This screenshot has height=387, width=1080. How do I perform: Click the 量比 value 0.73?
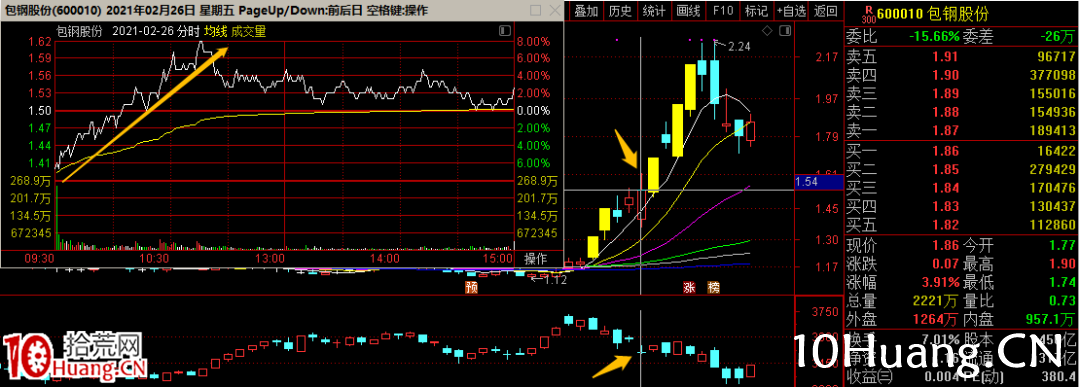coord(1062,300)
